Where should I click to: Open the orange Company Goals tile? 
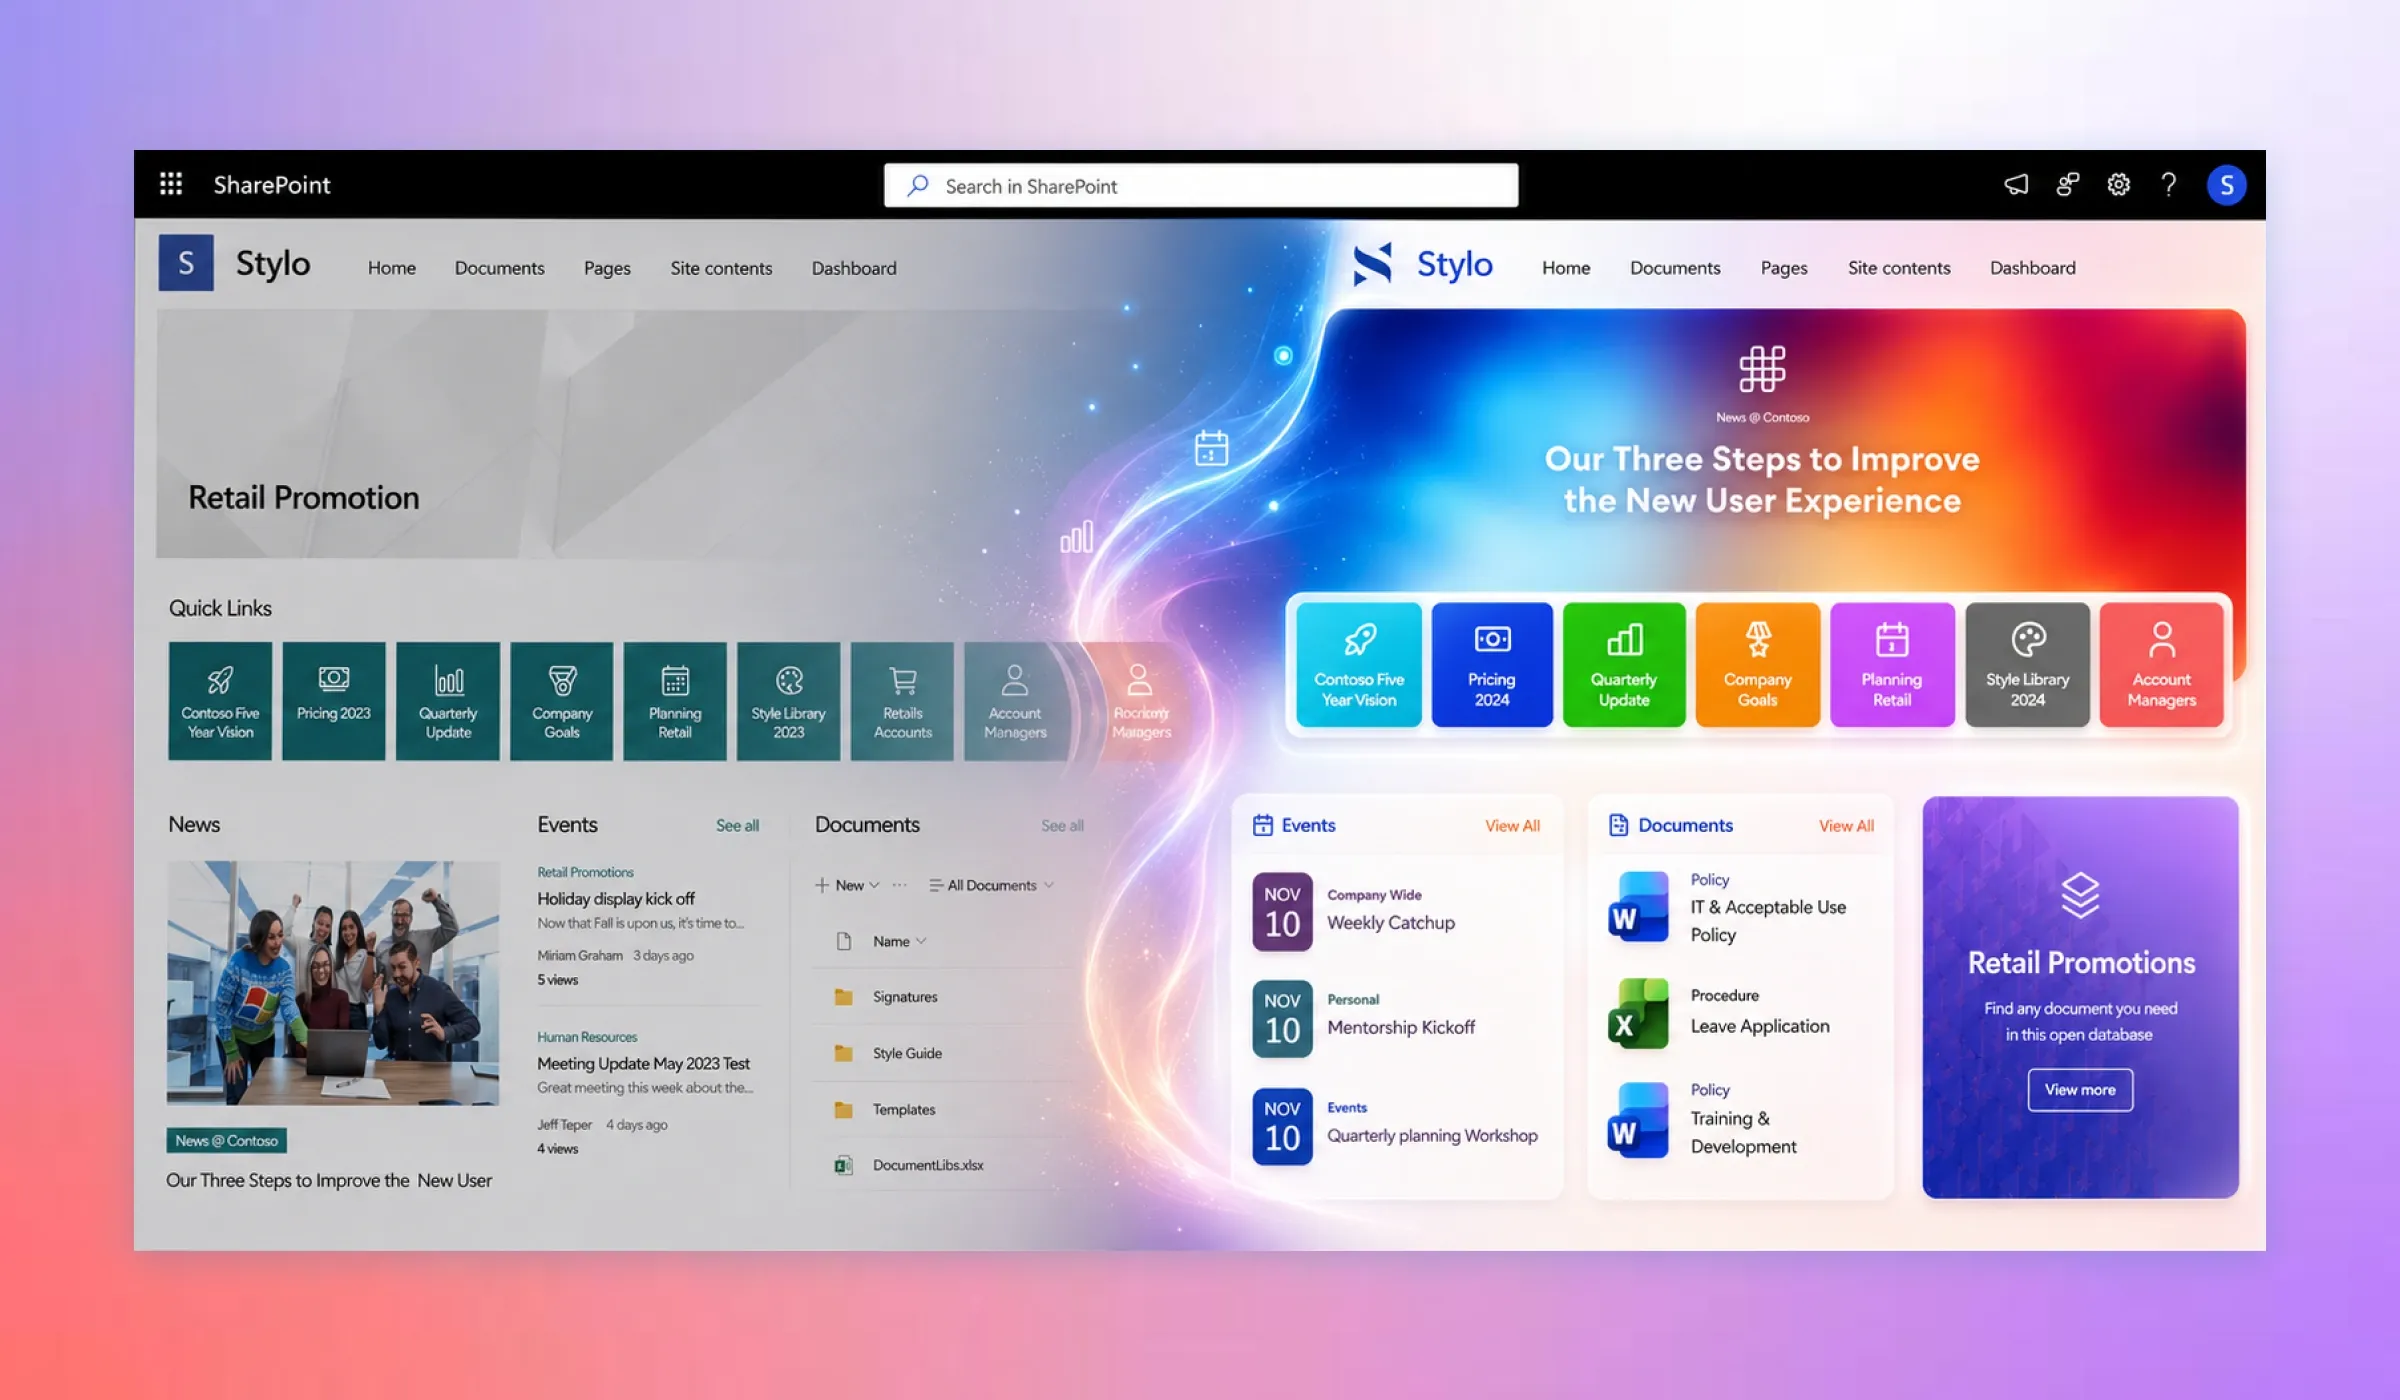pyautogui.click(x=1758, y=664)
